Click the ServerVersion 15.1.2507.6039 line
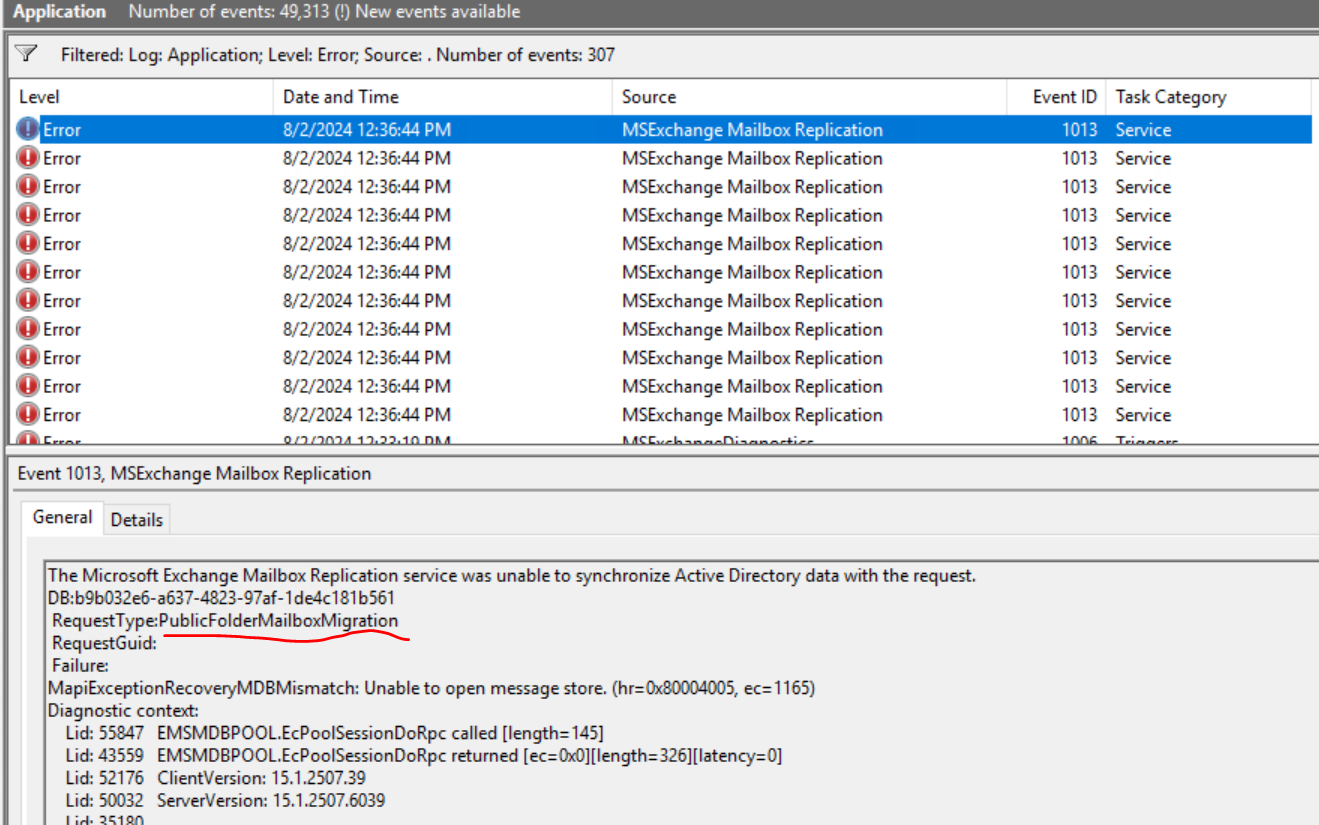The height and width of the screenshot is (825, 1319). (224, 800)
